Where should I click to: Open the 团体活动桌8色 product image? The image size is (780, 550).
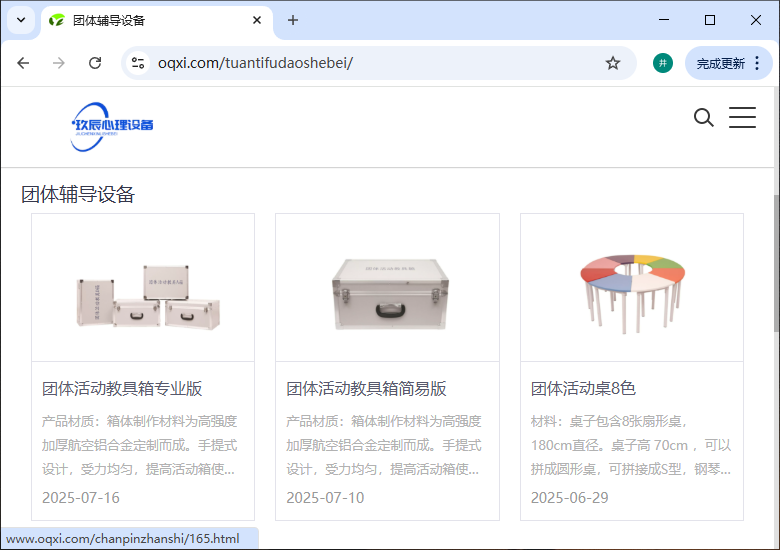pos(632,287)
